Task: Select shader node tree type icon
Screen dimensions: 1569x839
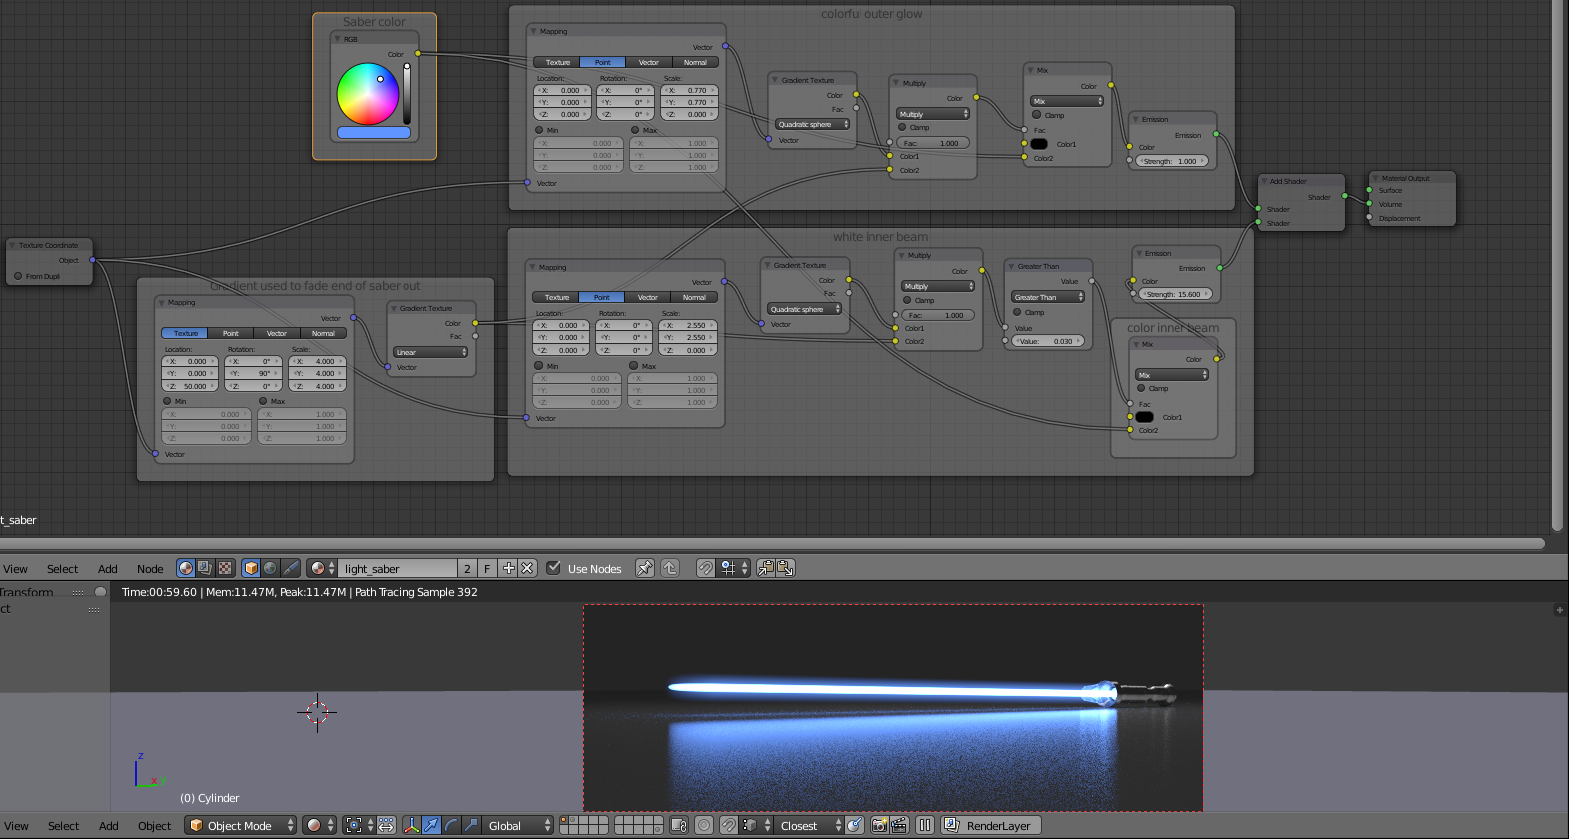Action: click(x=186, y=568)
